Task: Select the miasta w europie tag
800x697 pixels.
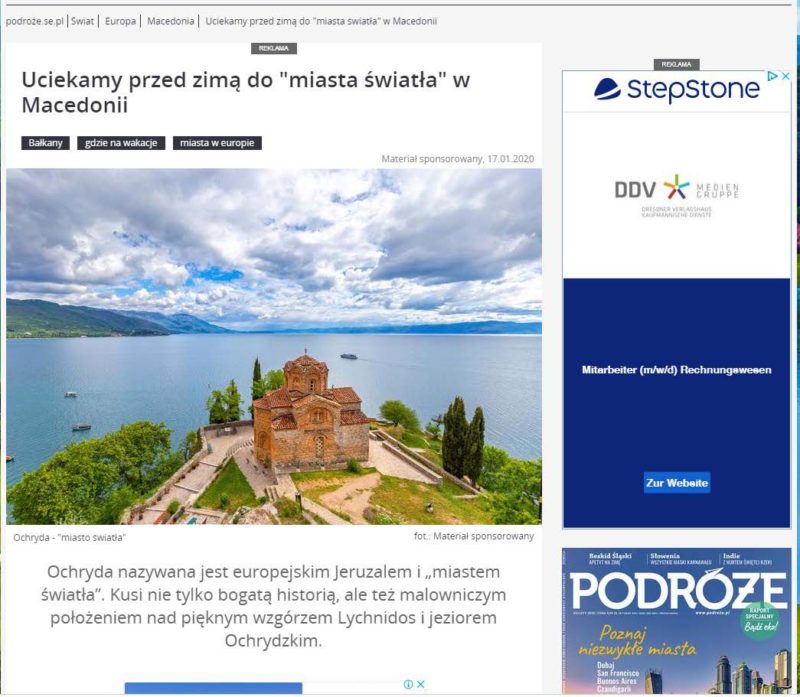Action: click(217, 143)
